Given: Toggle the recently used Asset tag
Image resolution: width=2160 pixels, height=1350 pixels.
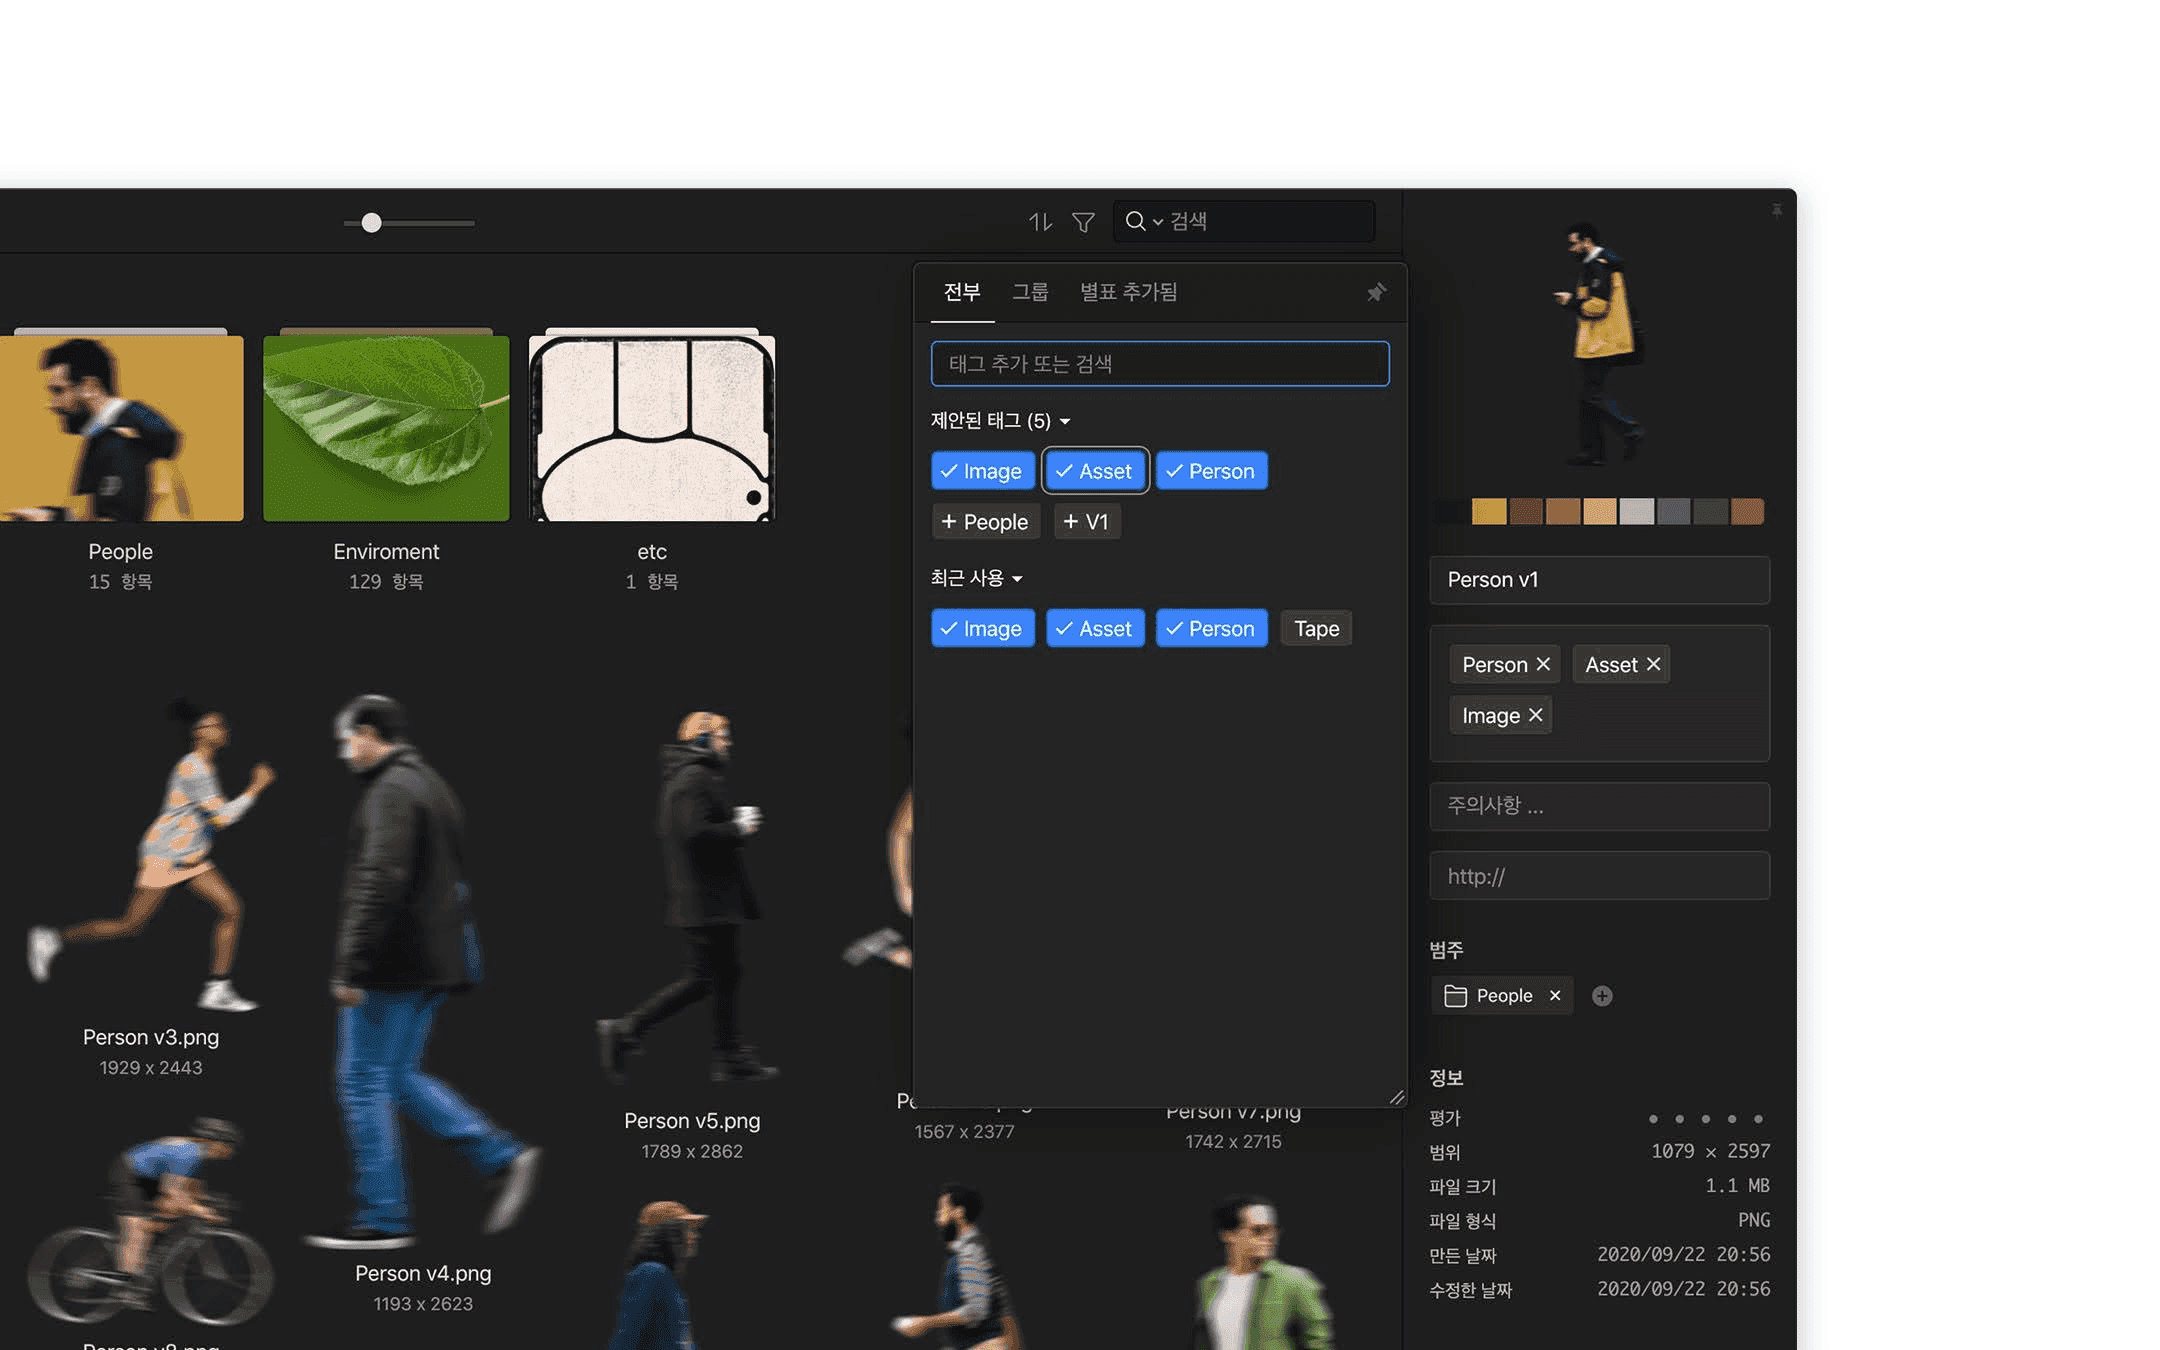Looking at the screenshot, I should 1095,629.
